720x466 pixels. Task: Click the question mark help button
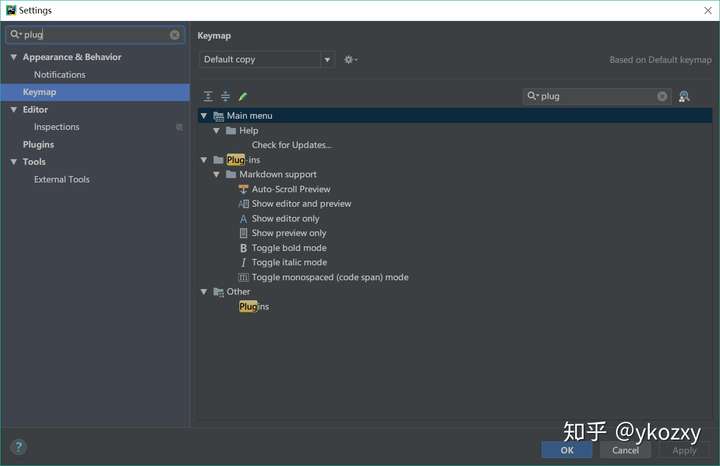click(x=18, y=447)
